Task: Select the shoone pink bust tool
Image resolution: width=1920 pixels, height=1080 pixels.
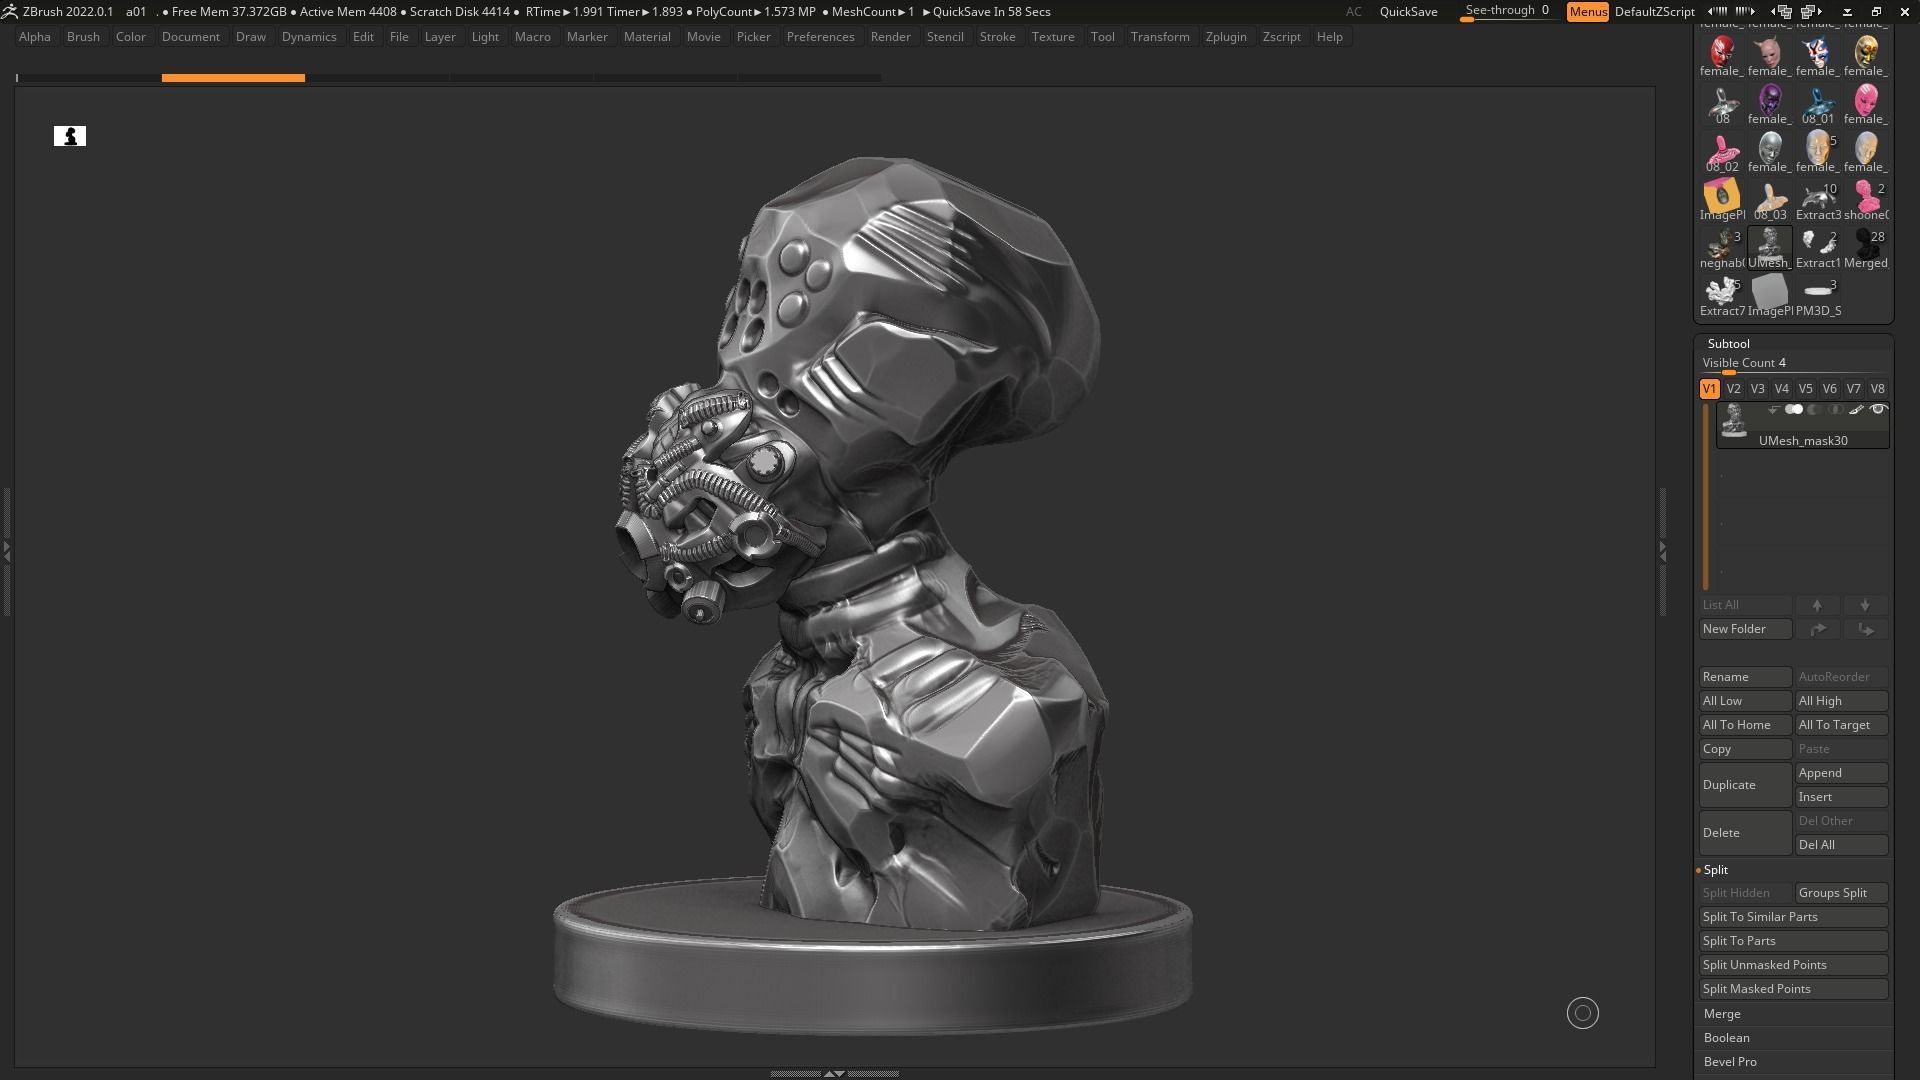Action: pyautogui.click(x=1865, y=199)
